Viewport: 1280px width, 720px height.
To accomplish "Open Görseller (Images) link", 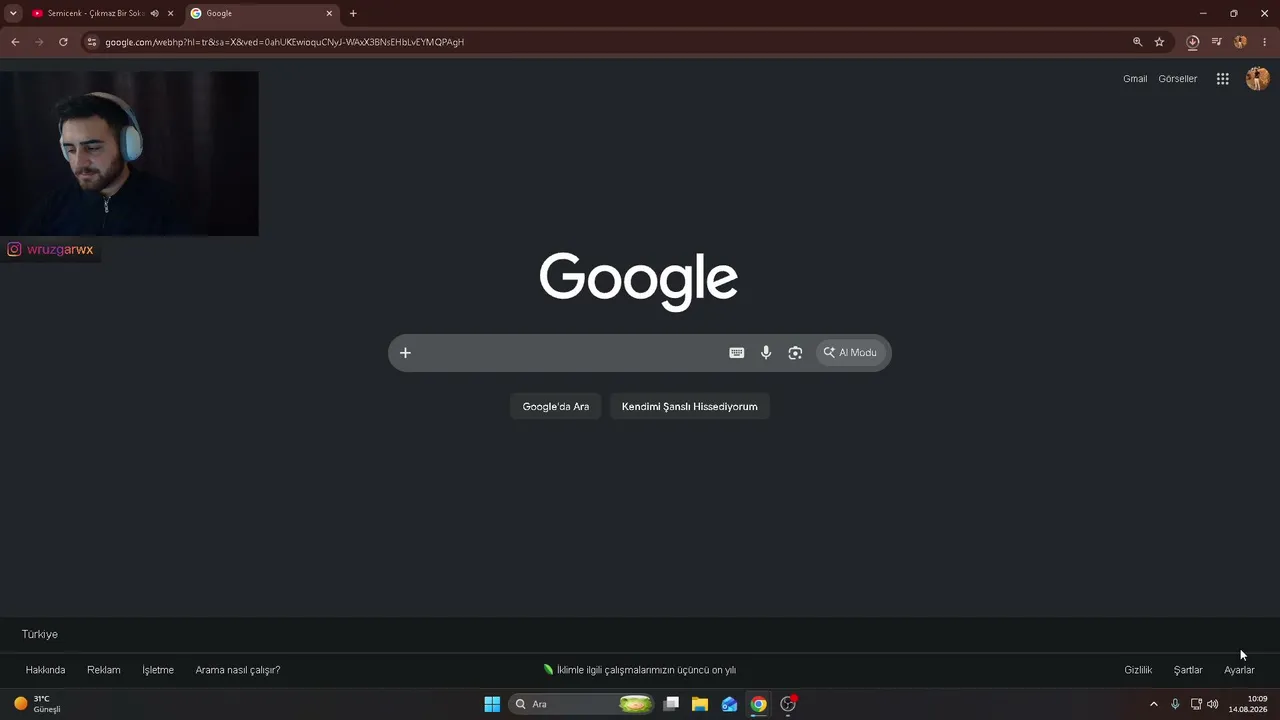I will [1177, 79].
